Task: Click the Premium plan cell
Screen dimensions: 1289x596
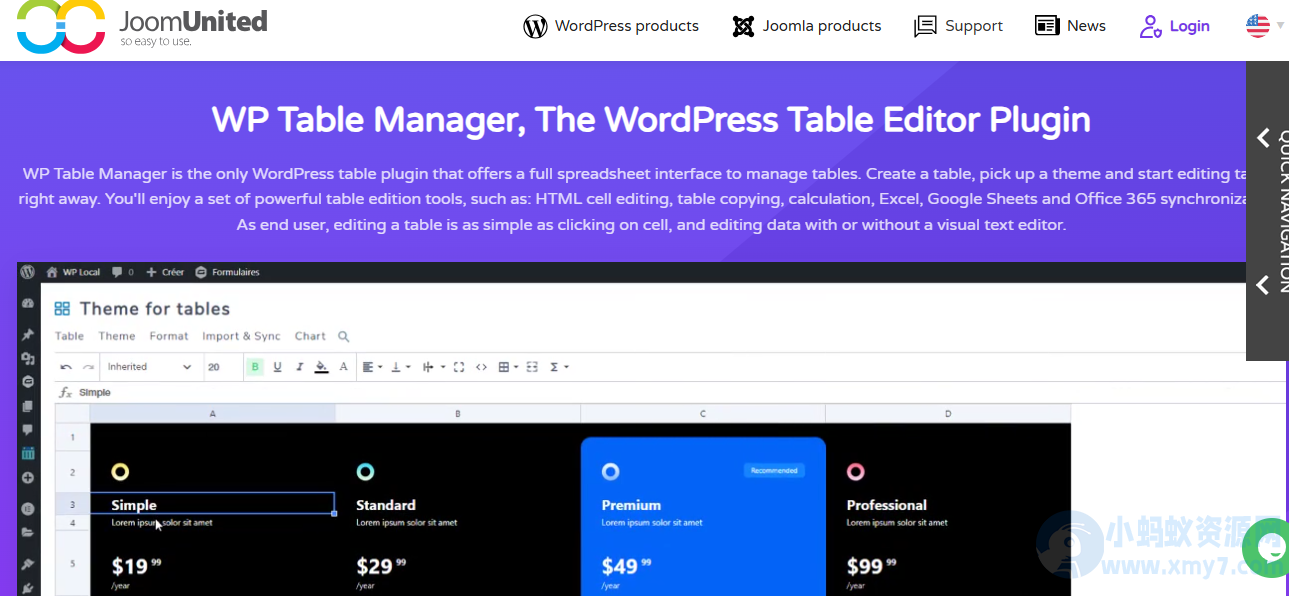Action: click(703, 504)
